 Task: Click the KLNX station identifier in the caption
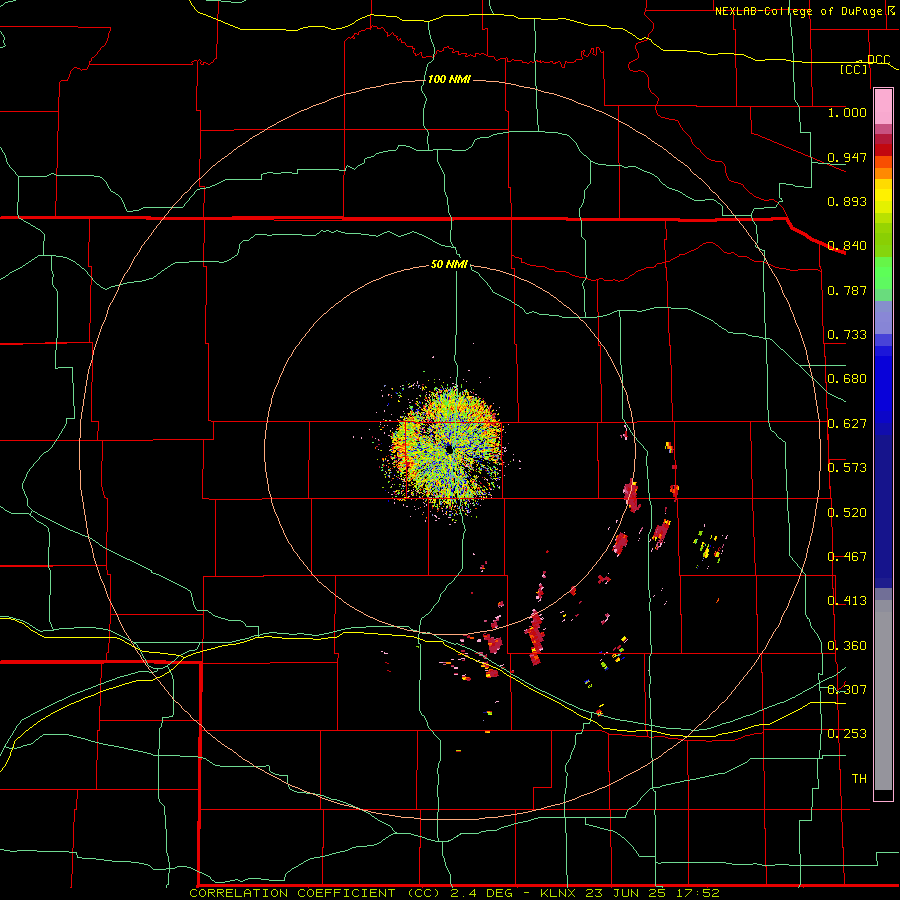point(558,893)
